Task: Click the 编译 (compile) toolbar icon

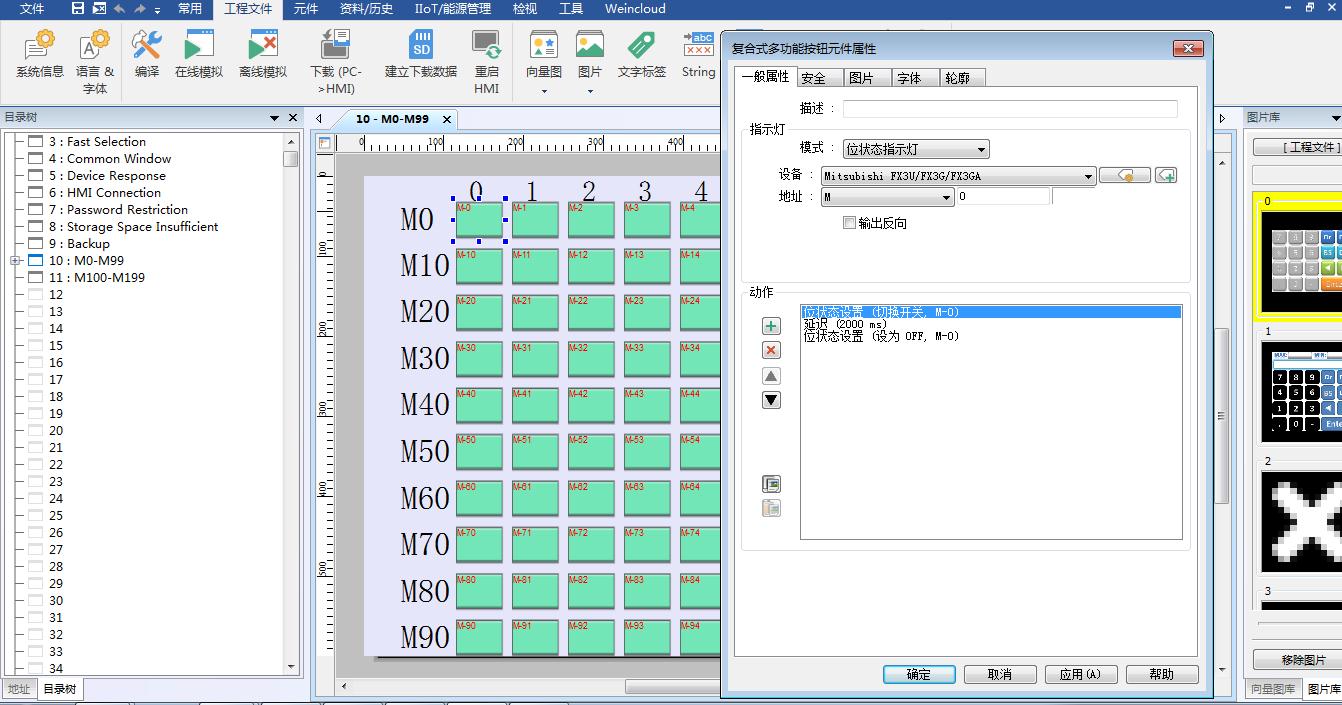Action: [x=147, y=54]
